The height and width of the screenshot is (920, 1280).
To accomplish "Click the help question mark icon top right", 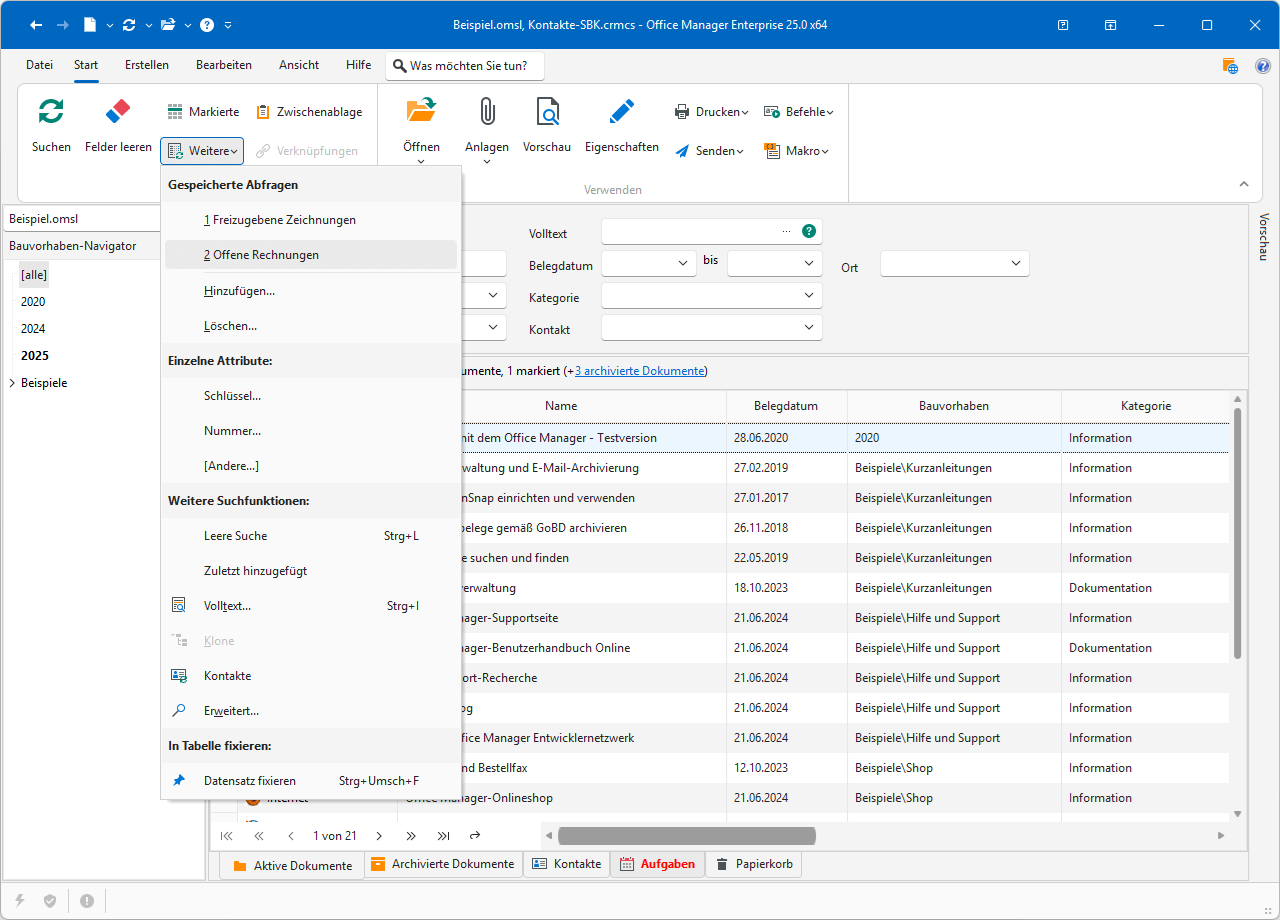I will click(x=1262, y=66).
